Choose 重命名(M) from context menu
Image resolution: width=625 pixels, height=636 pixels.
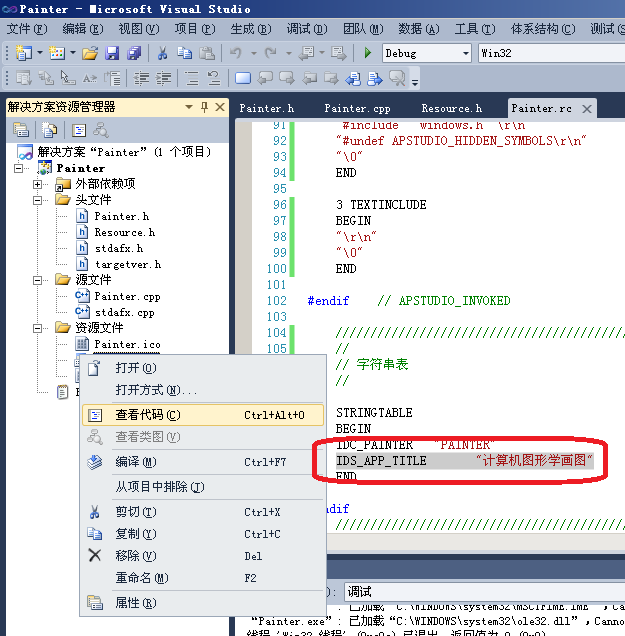(x=203, y=578)
